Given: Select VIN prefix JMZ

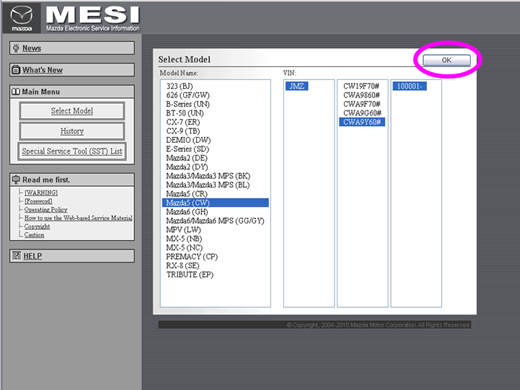Looking at the screenshot, I should click(x=297, y=86).
